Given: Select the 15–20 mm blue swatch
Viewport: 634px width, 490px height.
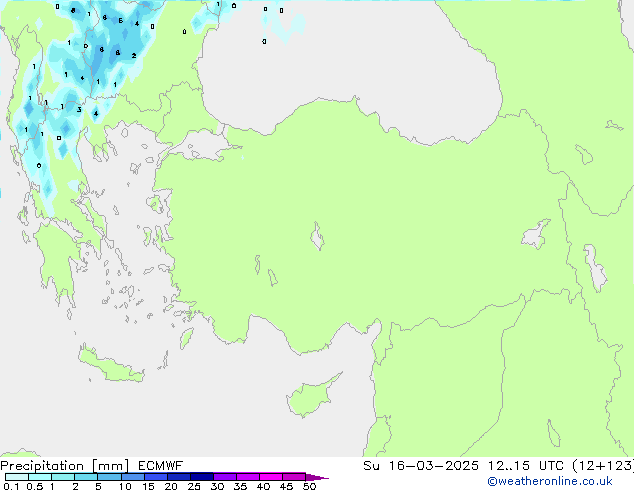Looking at the screenshot, I should point(155,477).
